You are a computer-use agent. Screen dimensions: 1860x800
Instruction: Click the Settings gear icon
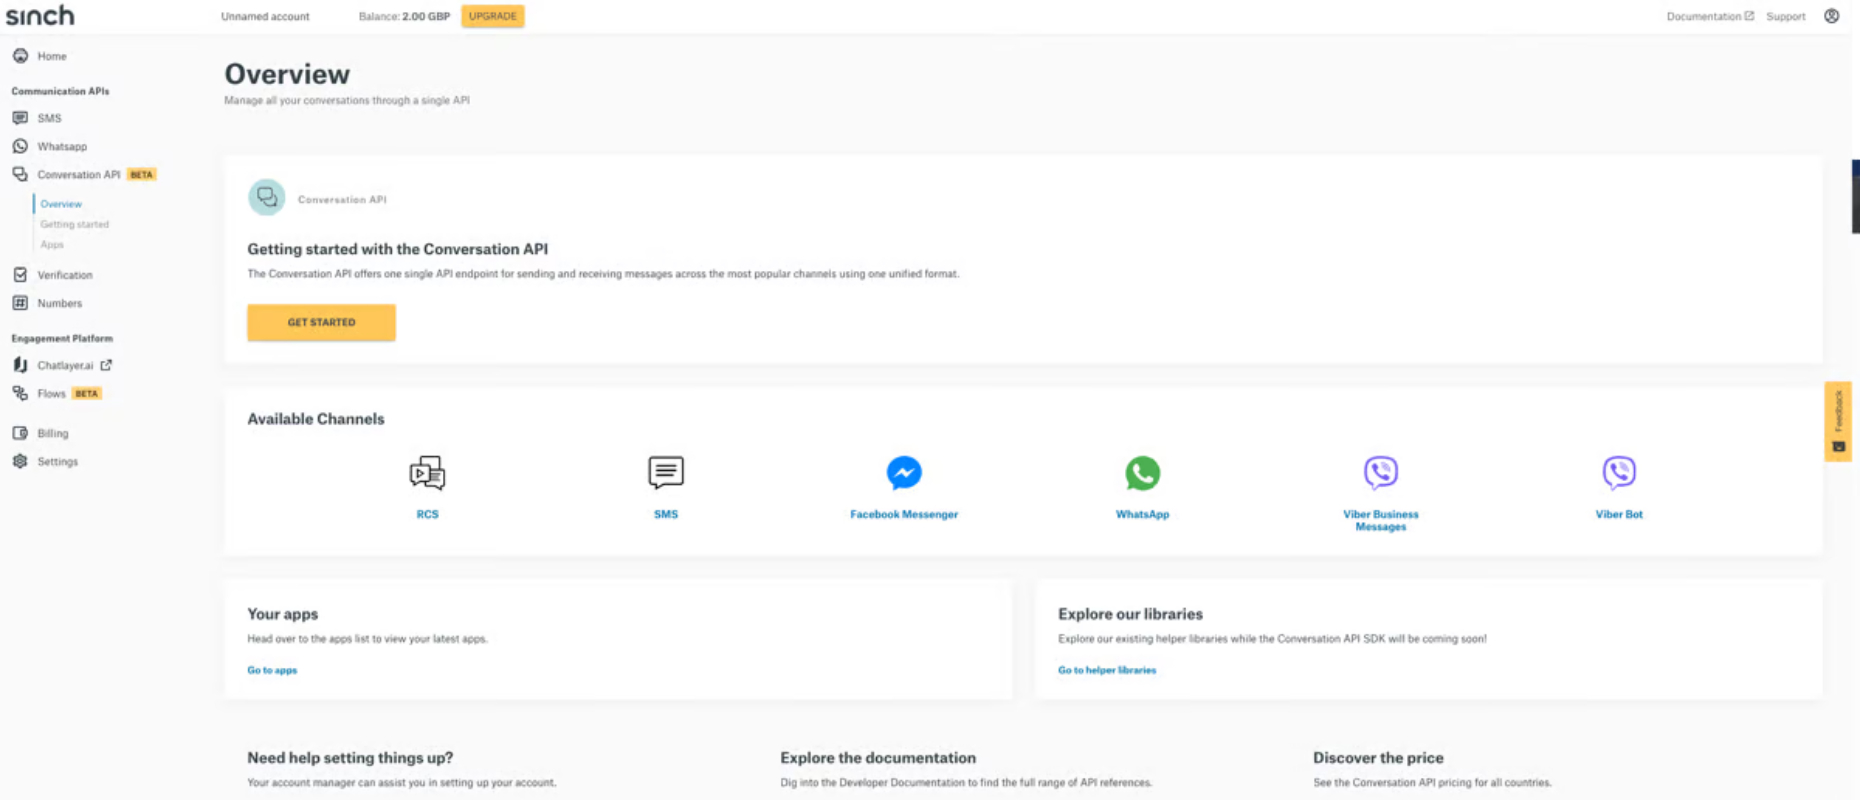click(20, 461)
